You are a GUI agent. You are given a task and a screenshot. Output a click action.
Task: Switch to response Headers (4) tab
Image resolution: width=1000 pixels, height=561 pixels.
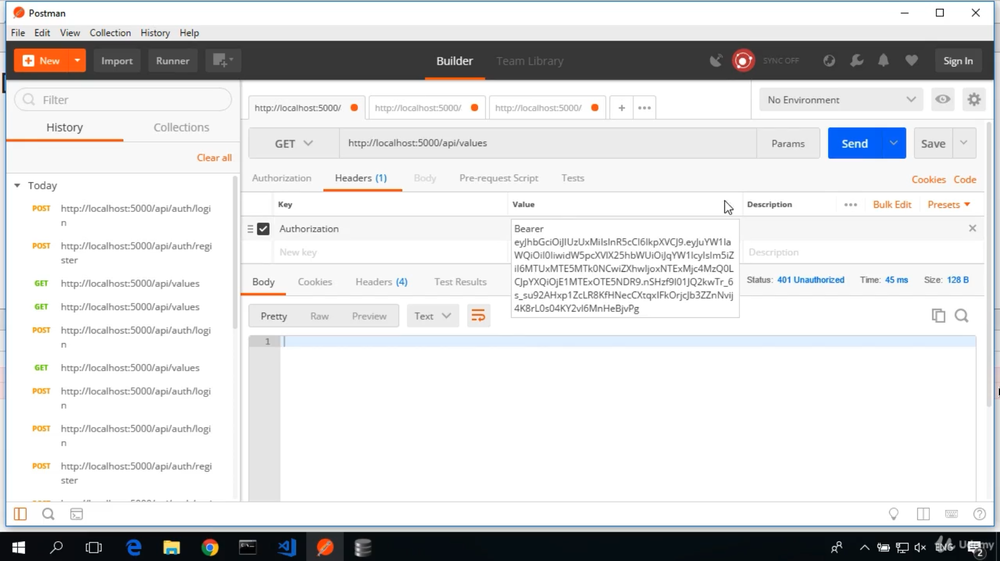381,282
